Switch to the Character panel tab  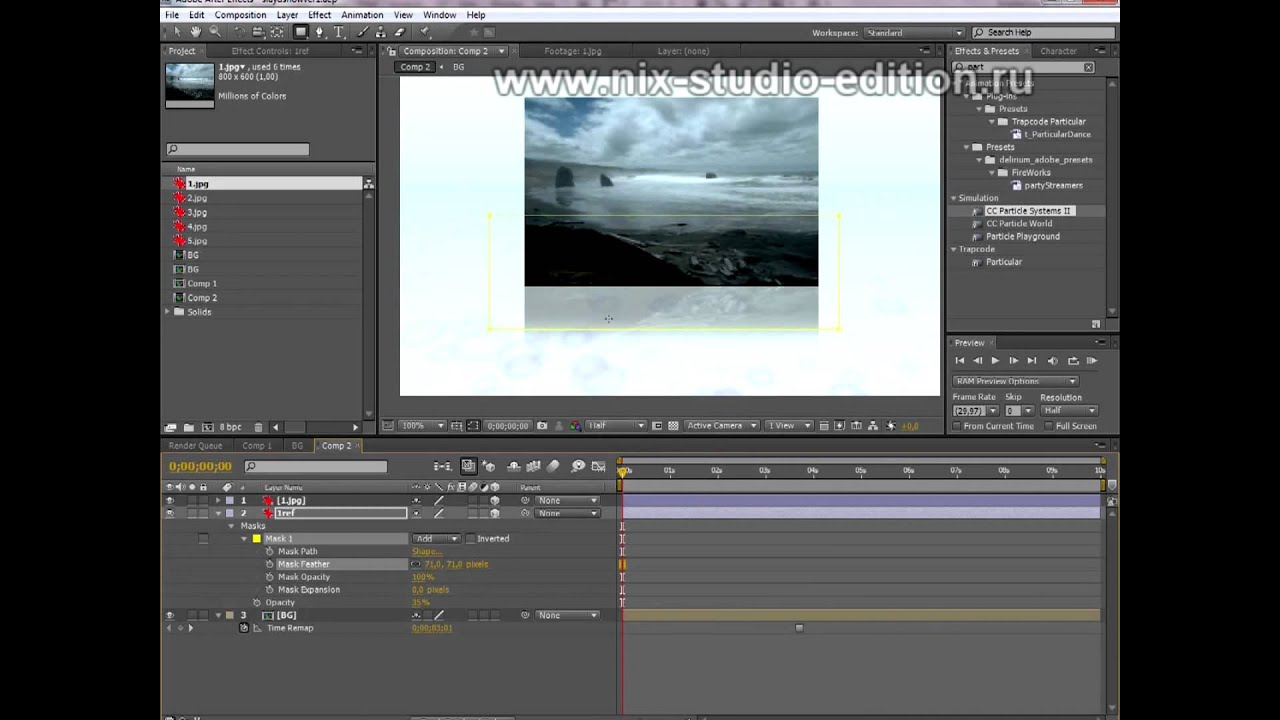pos(1058,51)
